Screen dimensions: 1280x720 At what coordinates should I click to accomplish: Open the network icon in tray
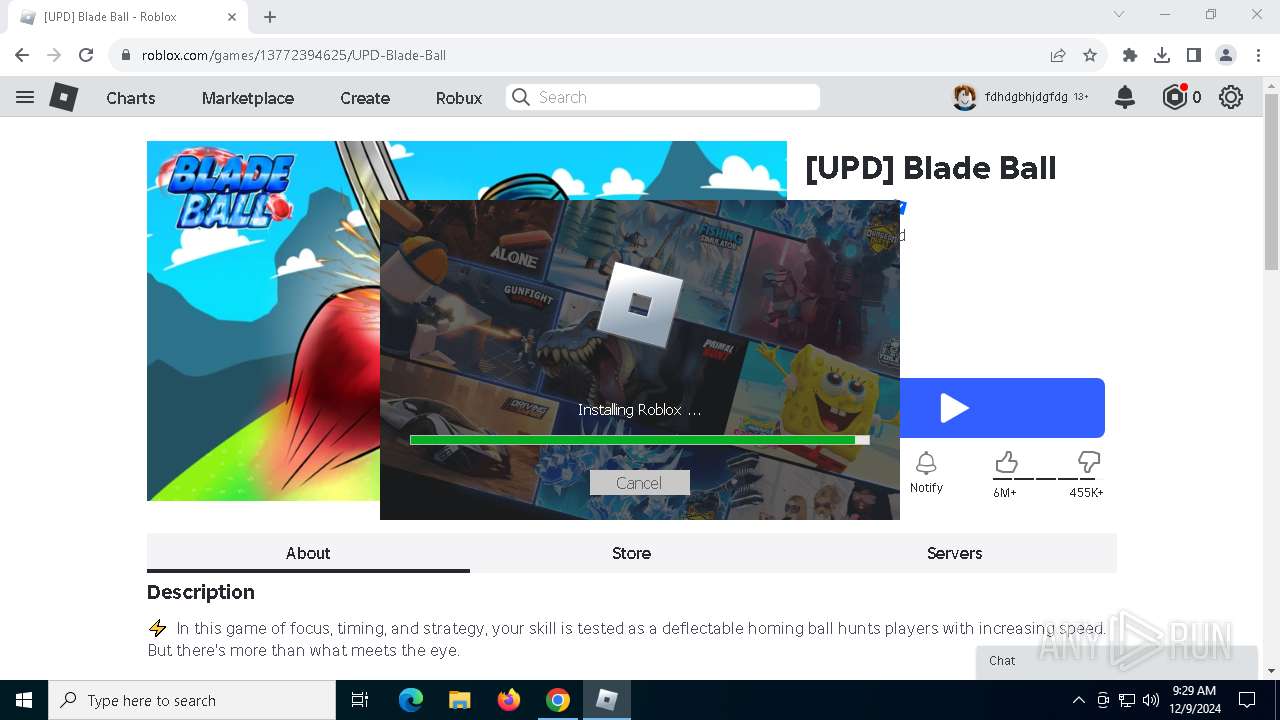(x=1127, y=700)
